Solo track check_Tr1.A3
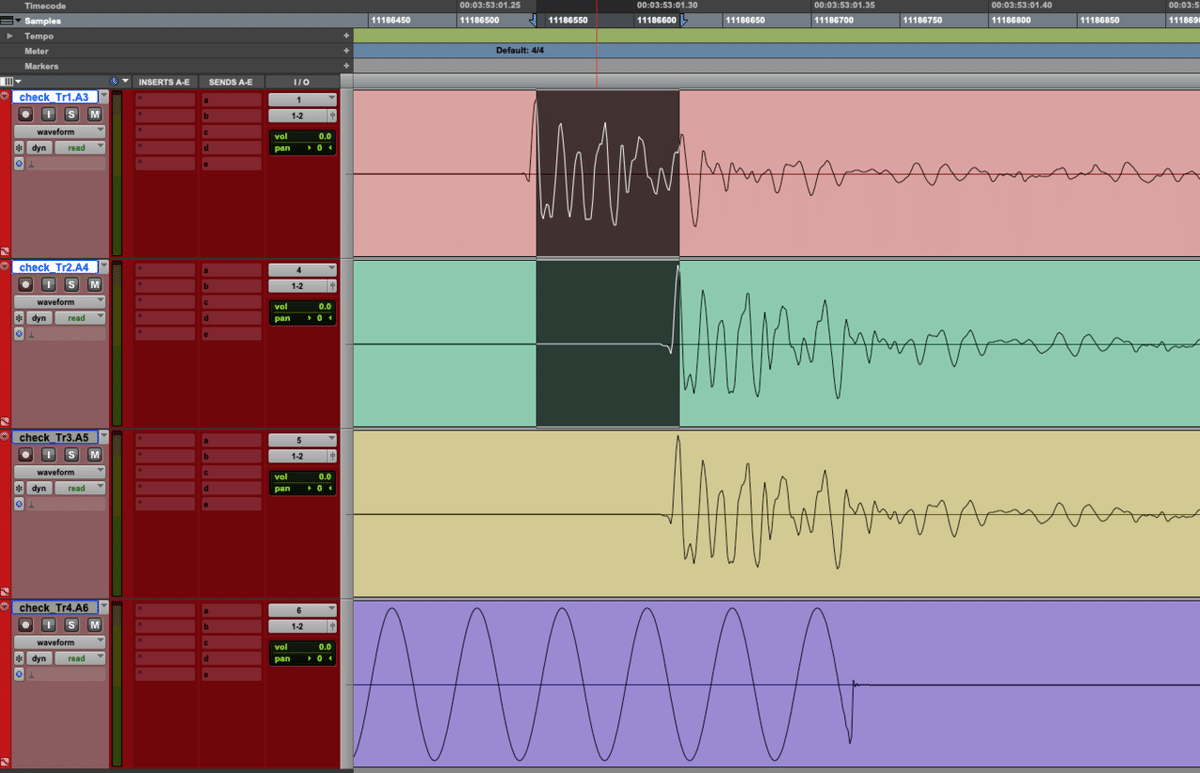This screenshot has height=773, width=1200. click(x=72, y=115)
